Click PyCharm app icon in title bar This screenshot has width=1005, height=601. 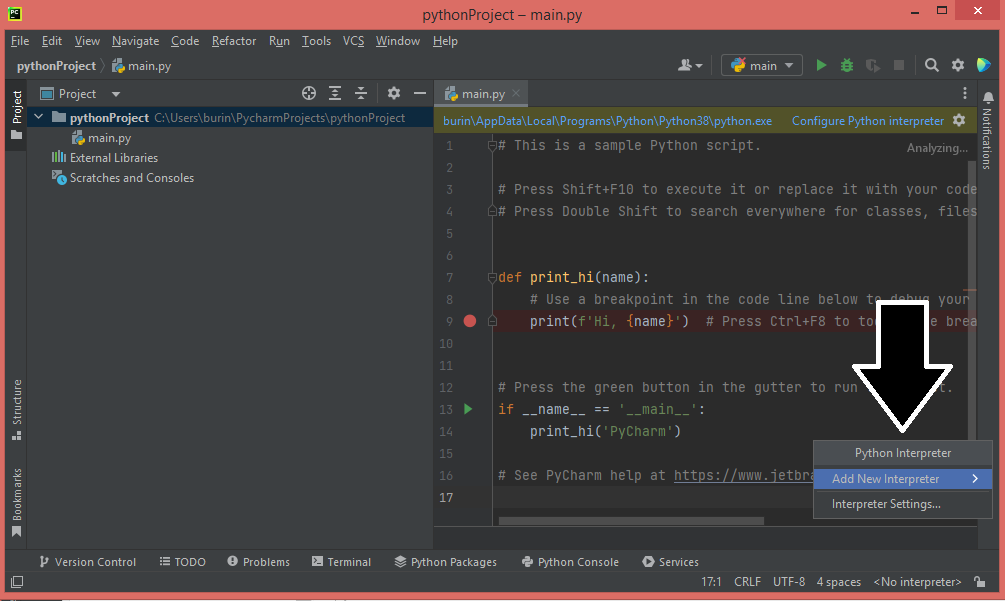[15, 13]
